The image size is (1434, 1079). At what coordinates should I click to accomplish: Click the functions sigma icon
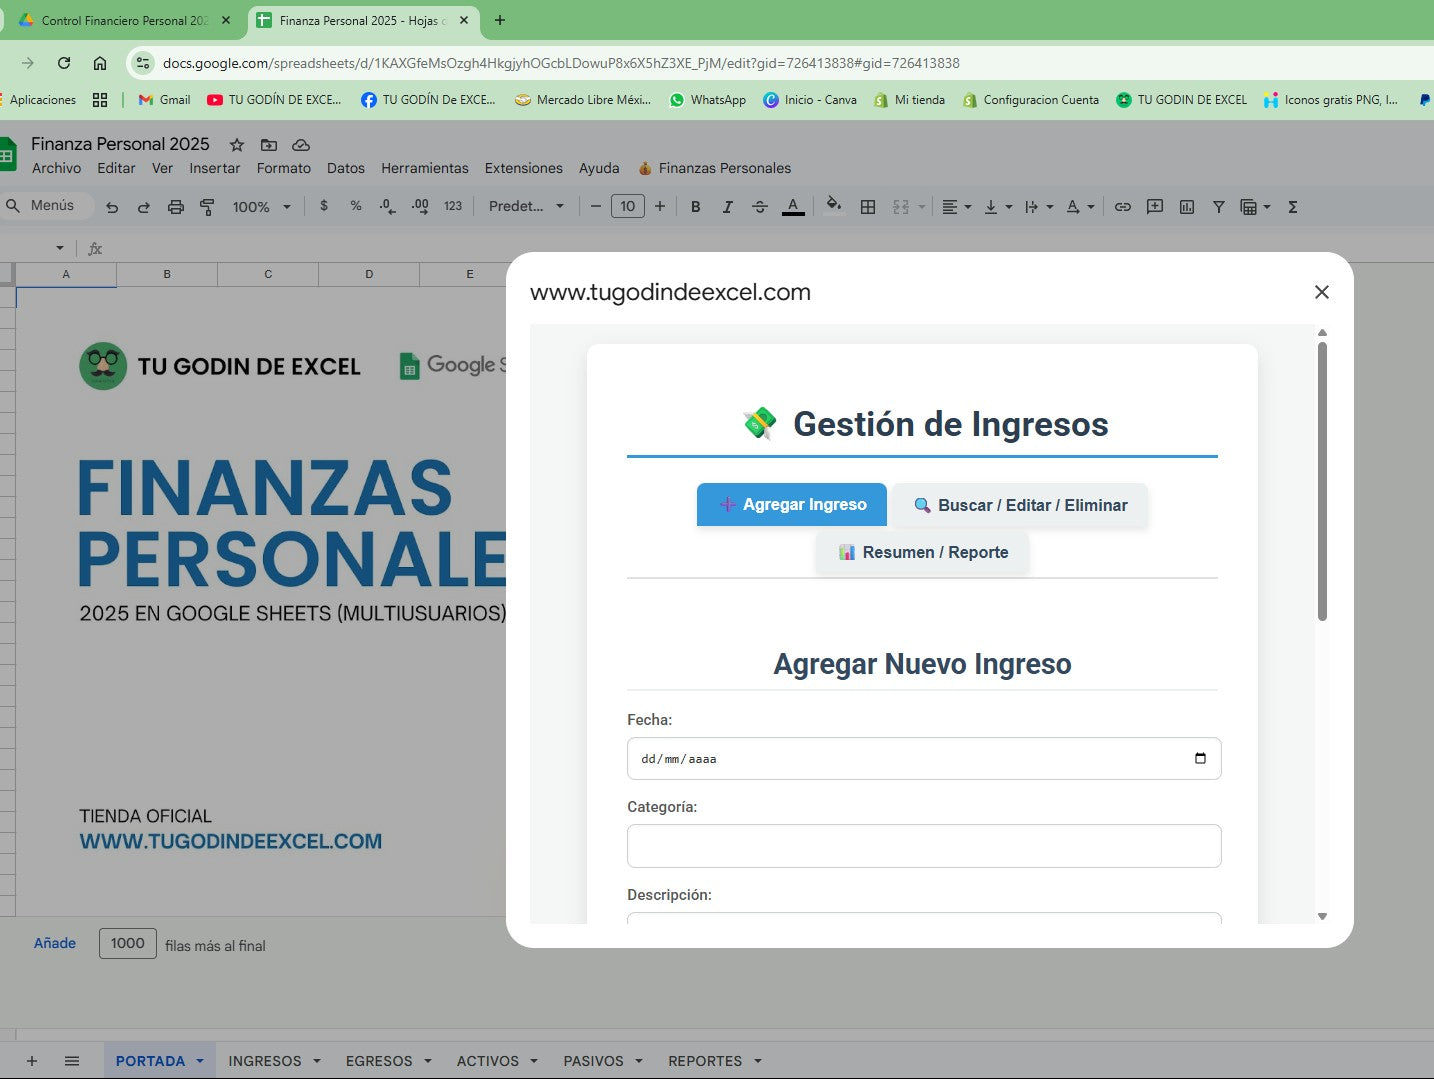click(1292, 207)
